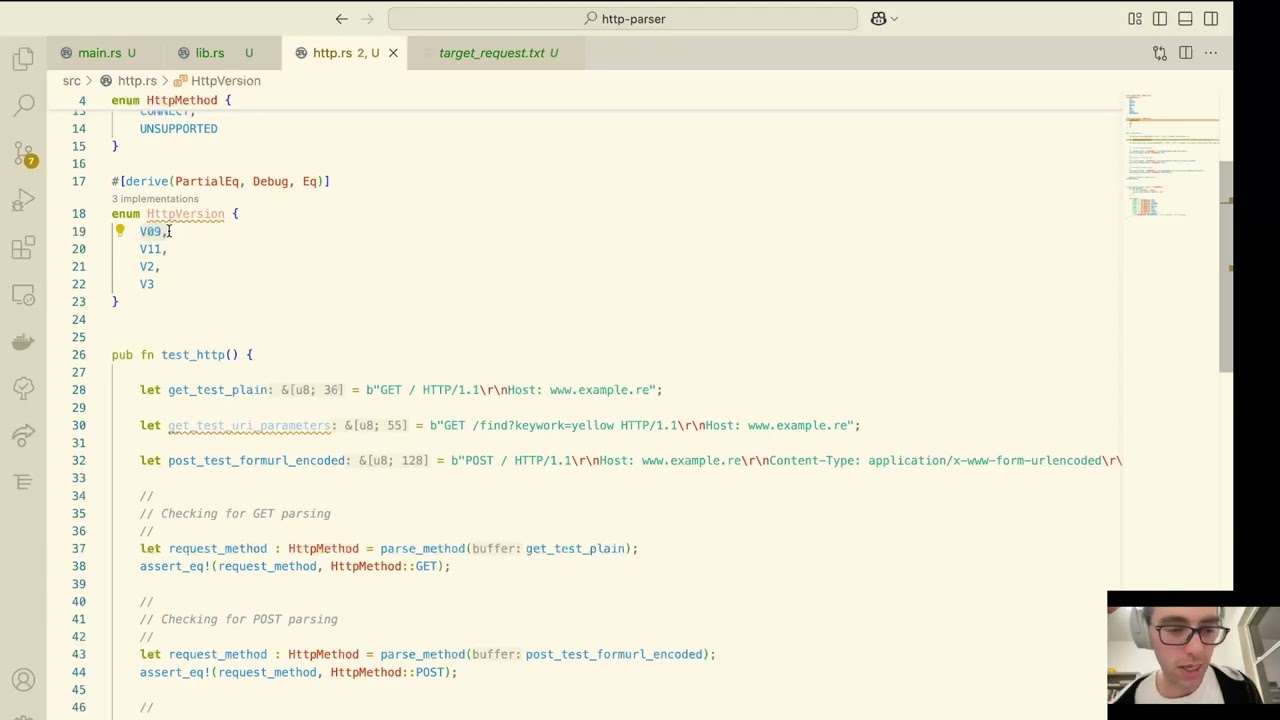Open the Explorer view in activity bar
Image resolution: width=1280 pixels, height=720 pixels.
24,58
